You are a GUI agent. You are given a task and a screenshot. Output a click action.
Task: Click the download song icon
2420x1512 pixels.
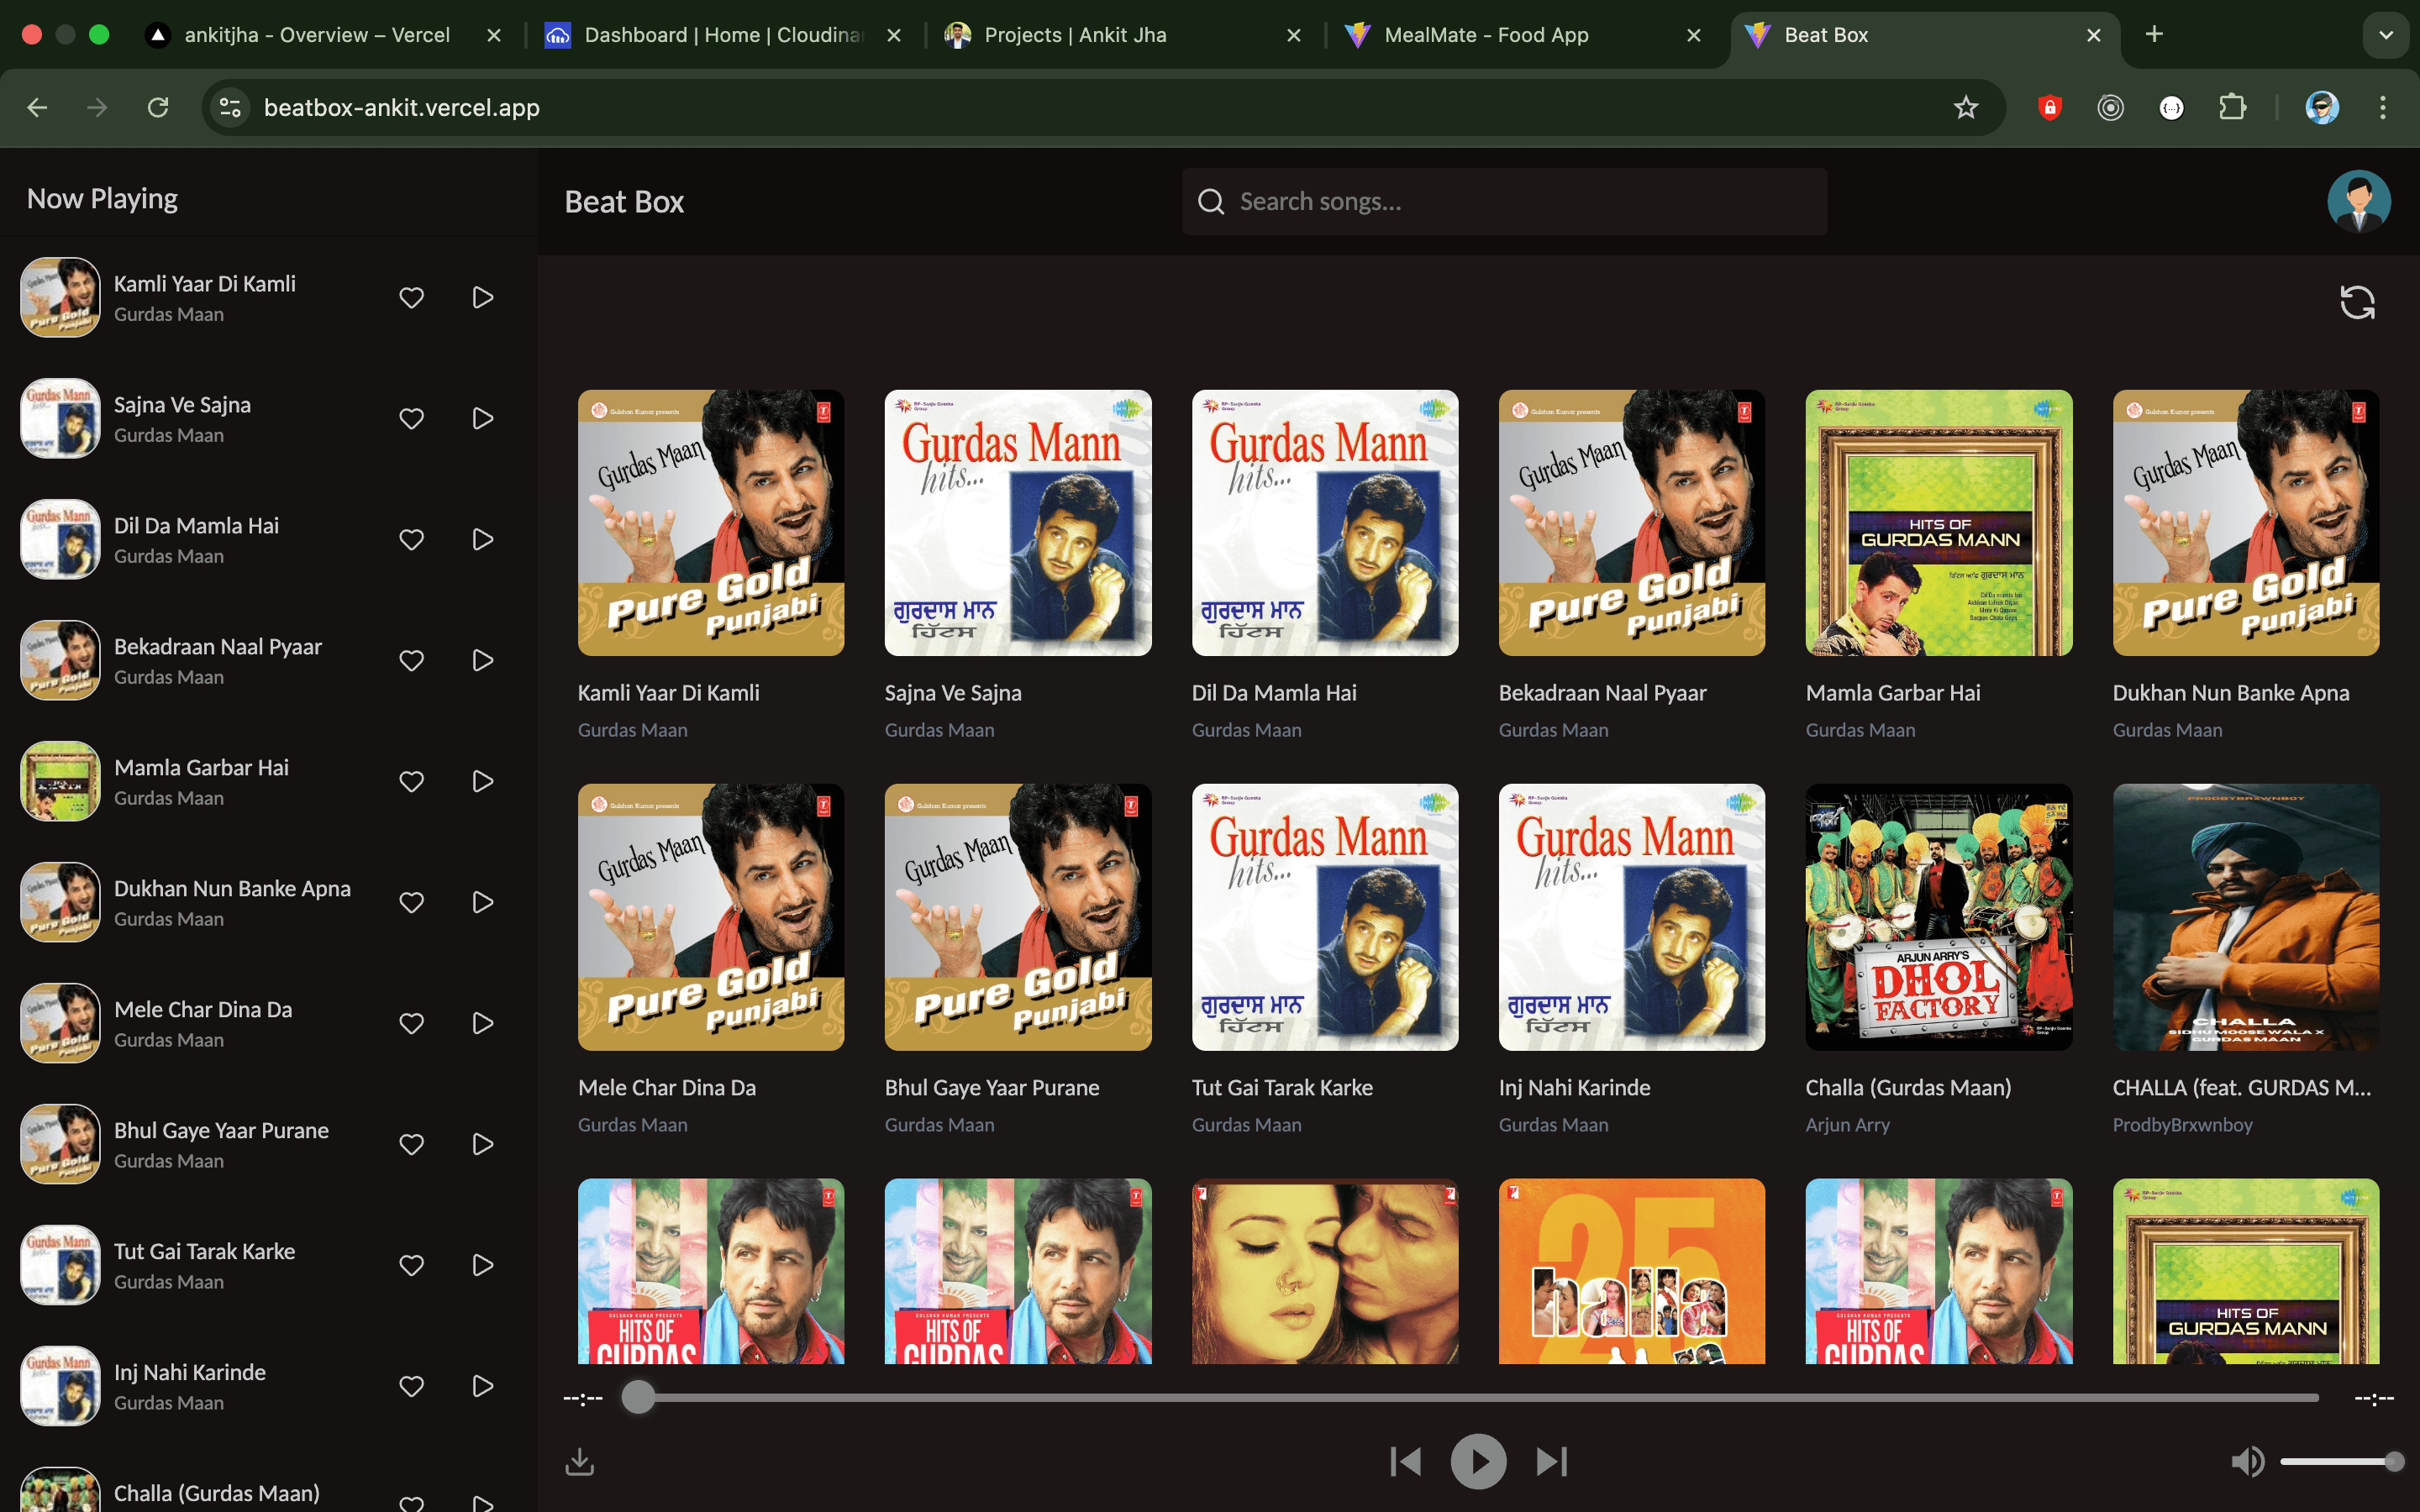tap(580, 1462)
